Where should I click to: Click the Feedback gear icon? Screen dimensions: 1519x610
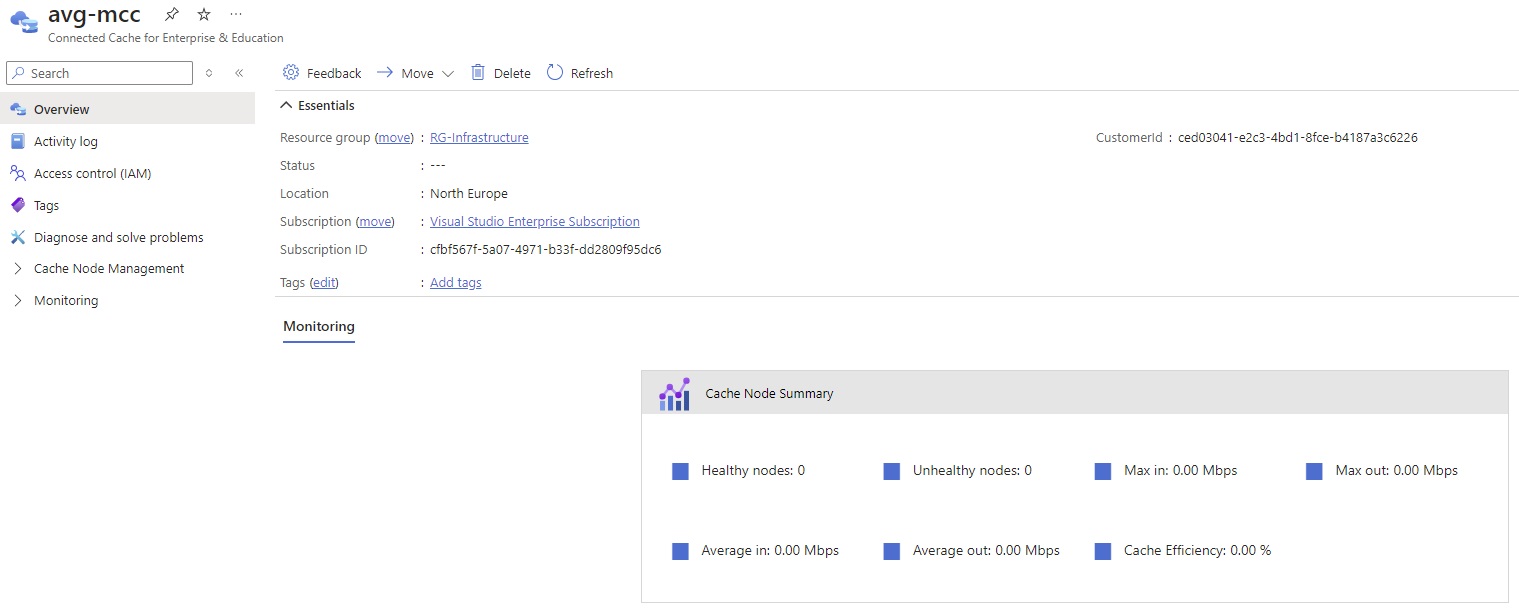[x=291, y=72]
